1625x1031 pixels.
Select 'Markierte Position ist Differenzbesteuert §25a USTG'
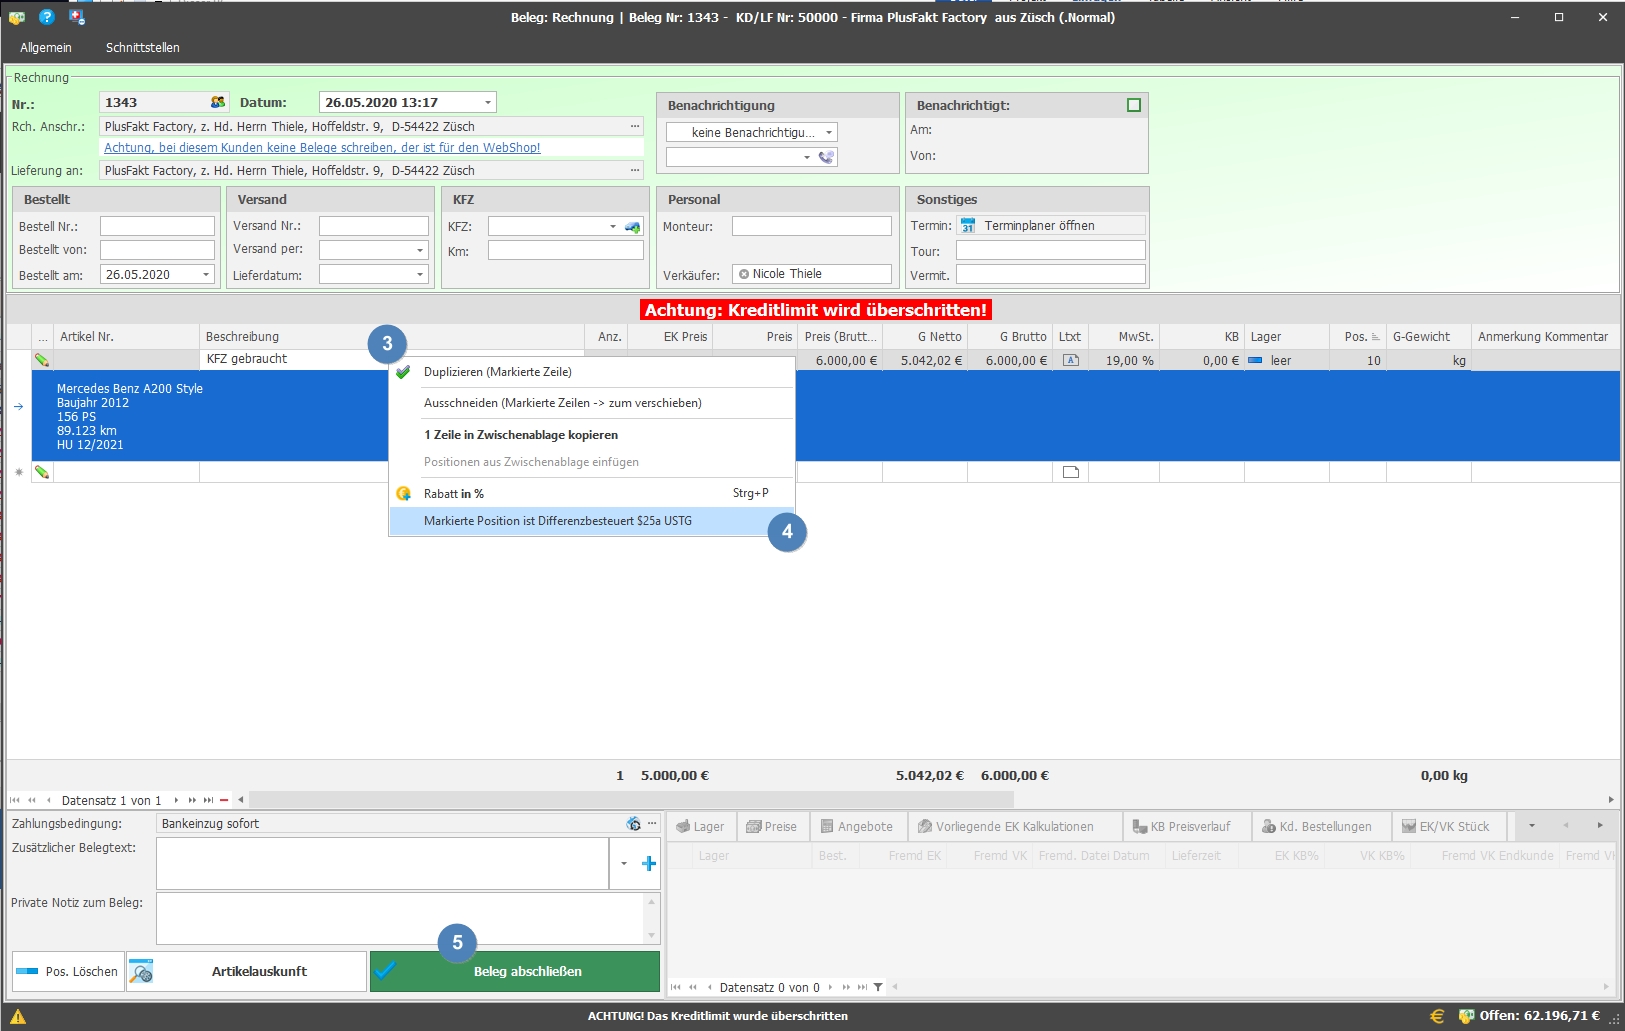click(x=592, y=521)
